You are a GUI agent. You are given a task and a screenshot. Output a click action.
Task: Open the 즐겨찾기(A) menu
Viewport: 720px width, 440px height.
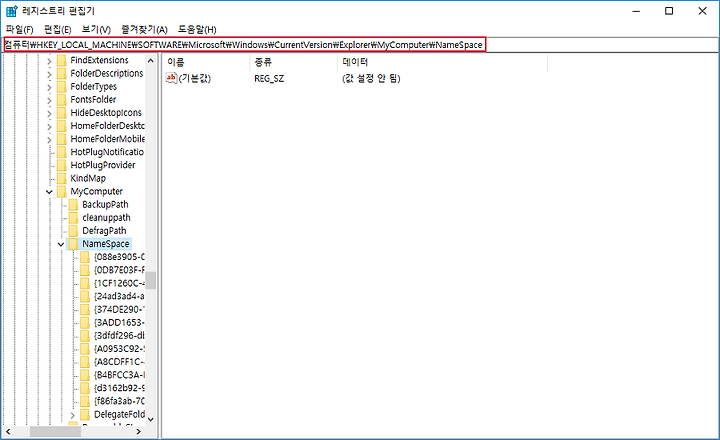pos(144,29)
